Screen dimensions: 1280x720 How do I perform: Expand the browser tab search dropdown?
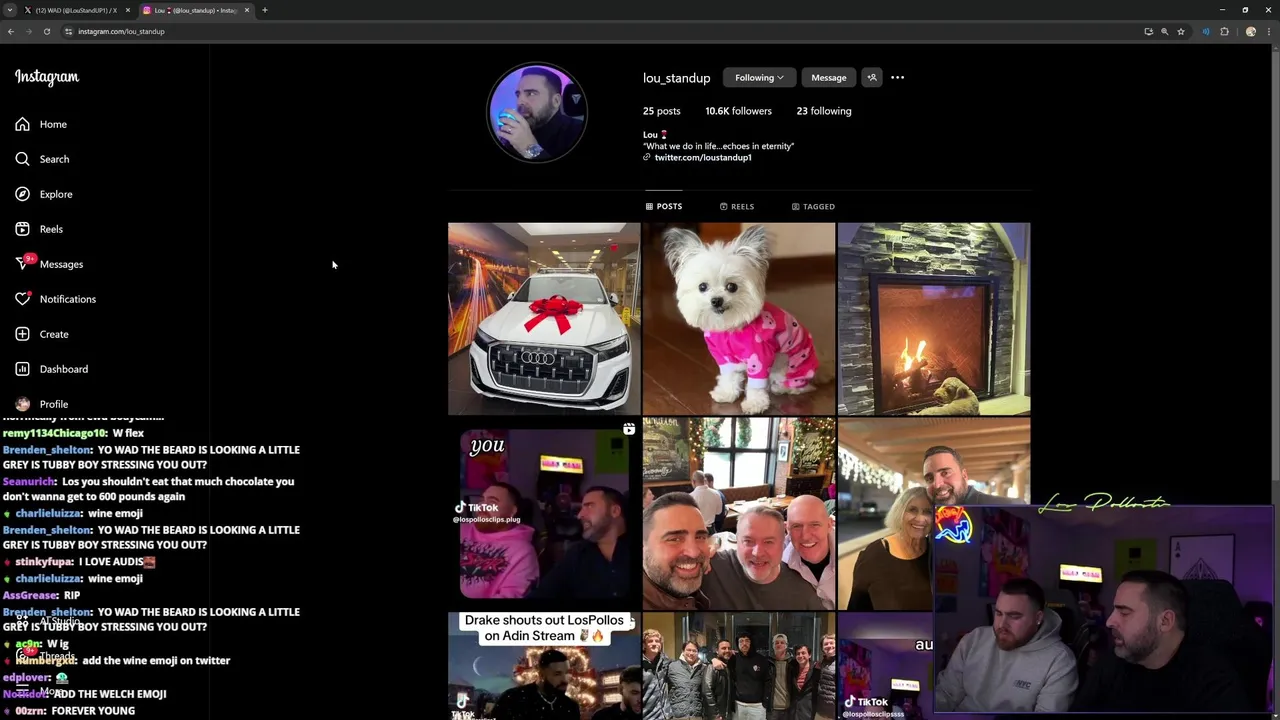coord(10,10)
